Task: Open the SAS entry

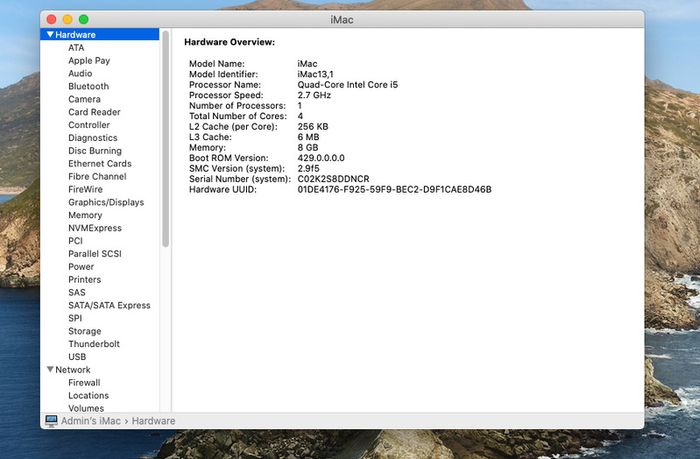Action: [76, 292]
